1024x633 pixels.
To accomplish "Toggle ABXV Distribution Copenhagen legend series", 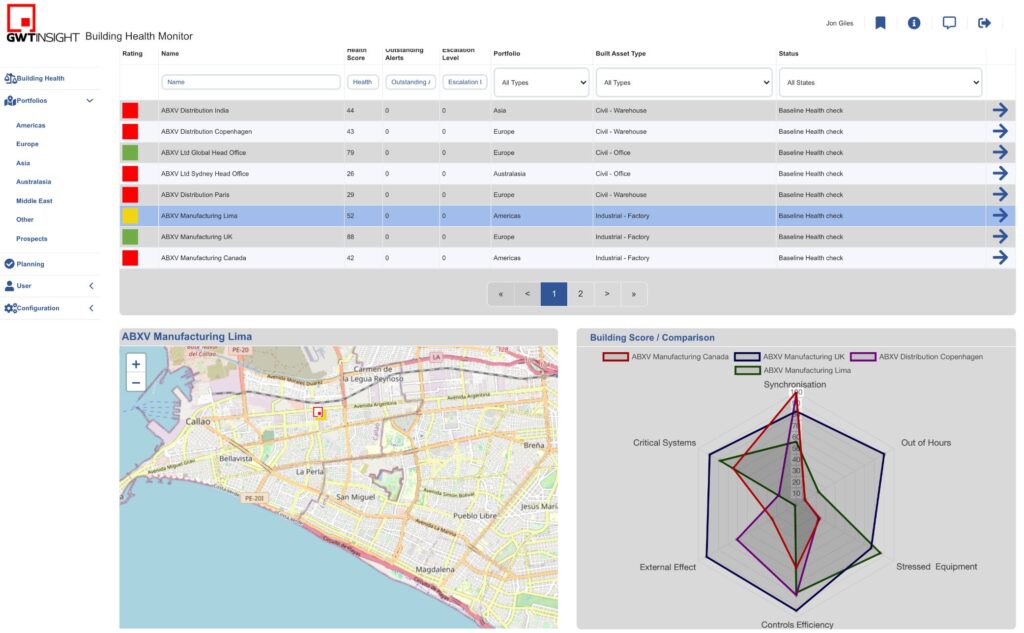I will [x=916, y=357].
